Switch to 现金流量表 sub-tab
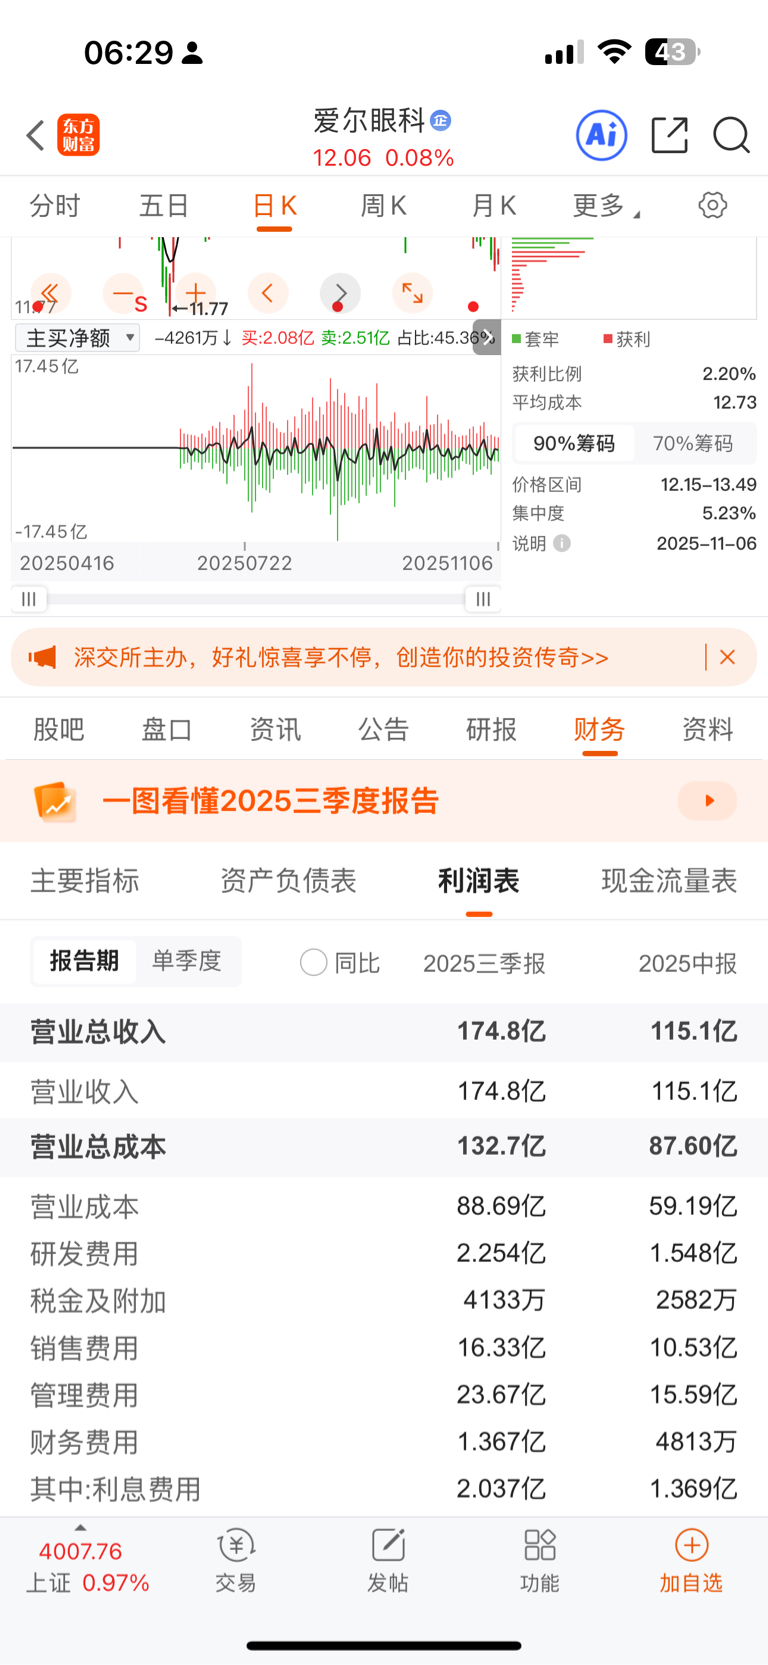 pyautogui.click(x=669, y=881)
